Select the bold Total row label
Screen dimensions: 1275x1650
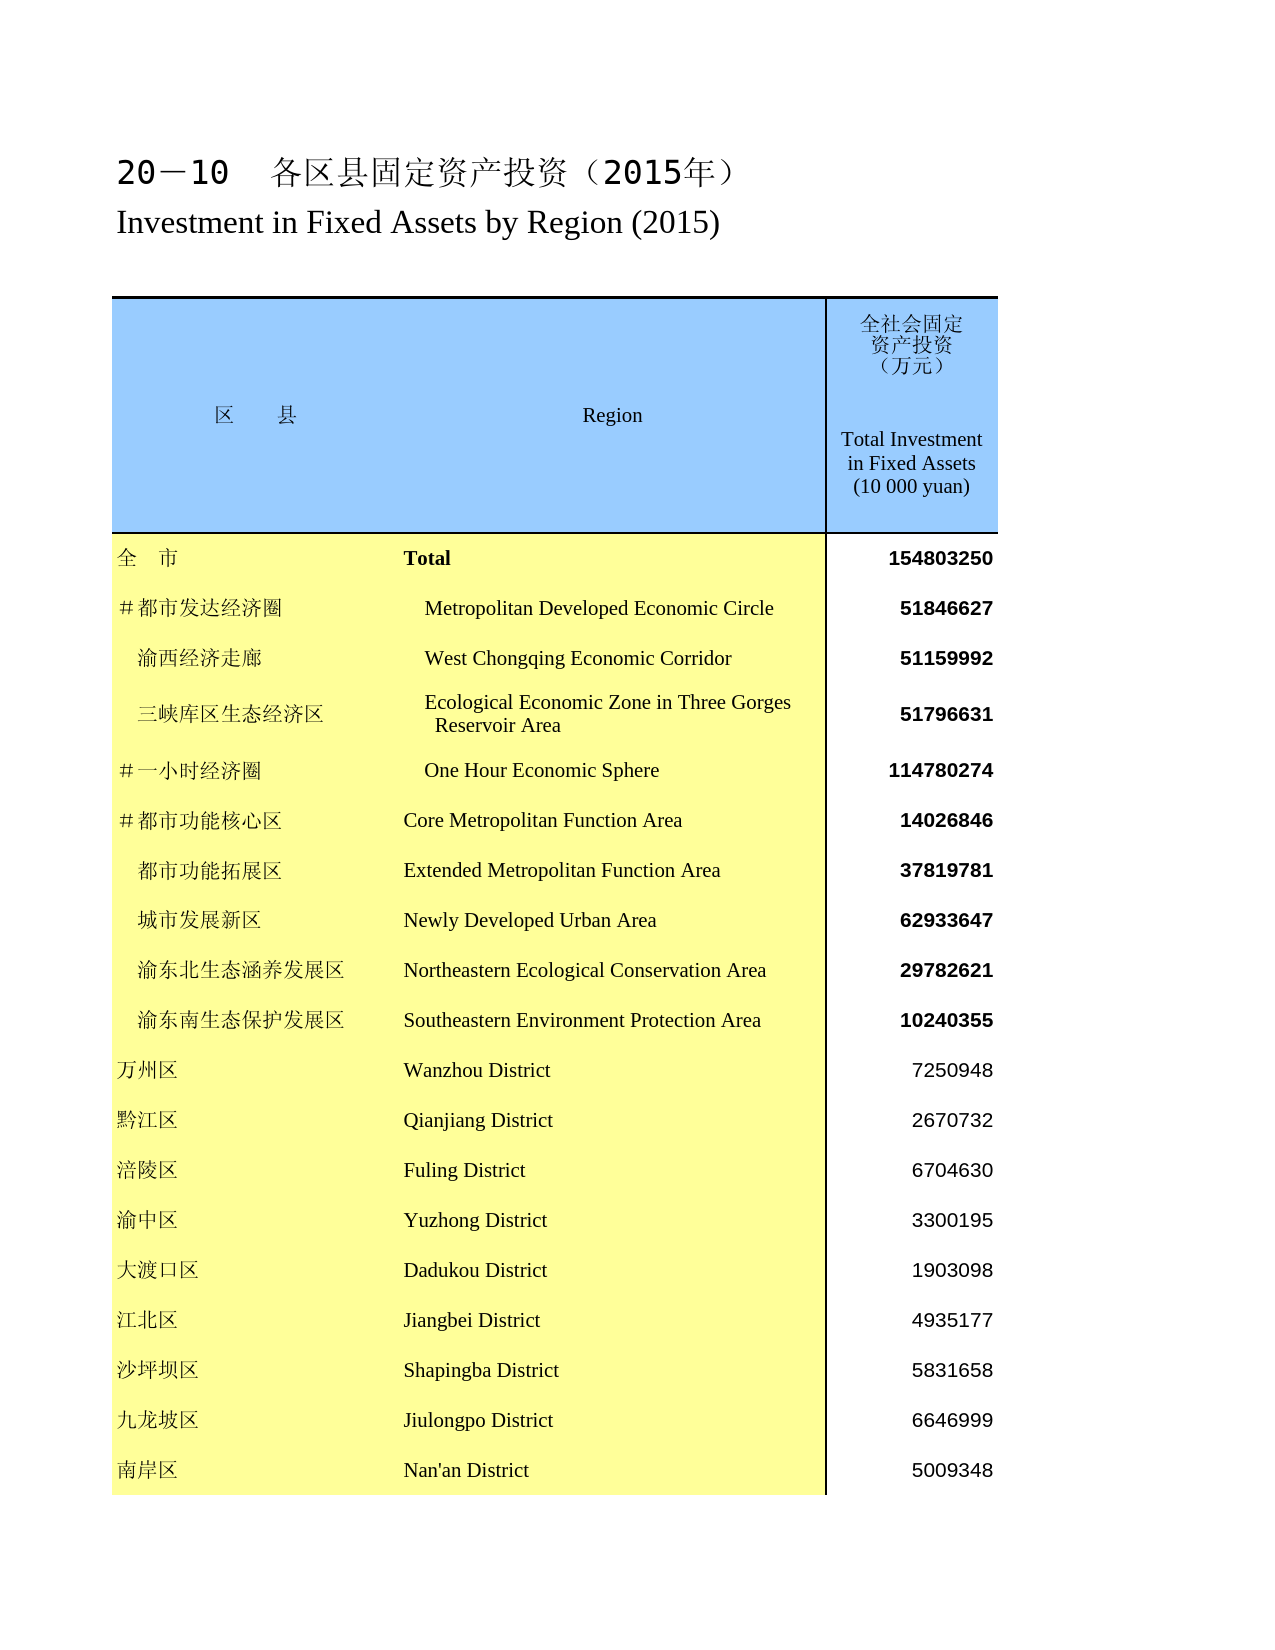point(427,558)
